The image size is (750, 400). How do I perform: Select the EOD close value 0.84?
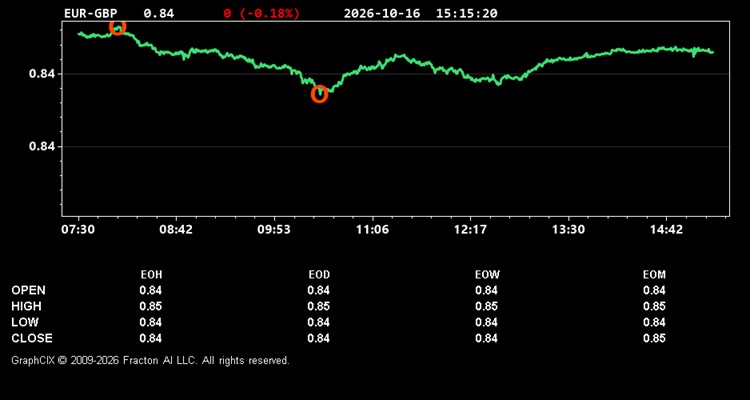pyautogui.click(x=319, y=338)
